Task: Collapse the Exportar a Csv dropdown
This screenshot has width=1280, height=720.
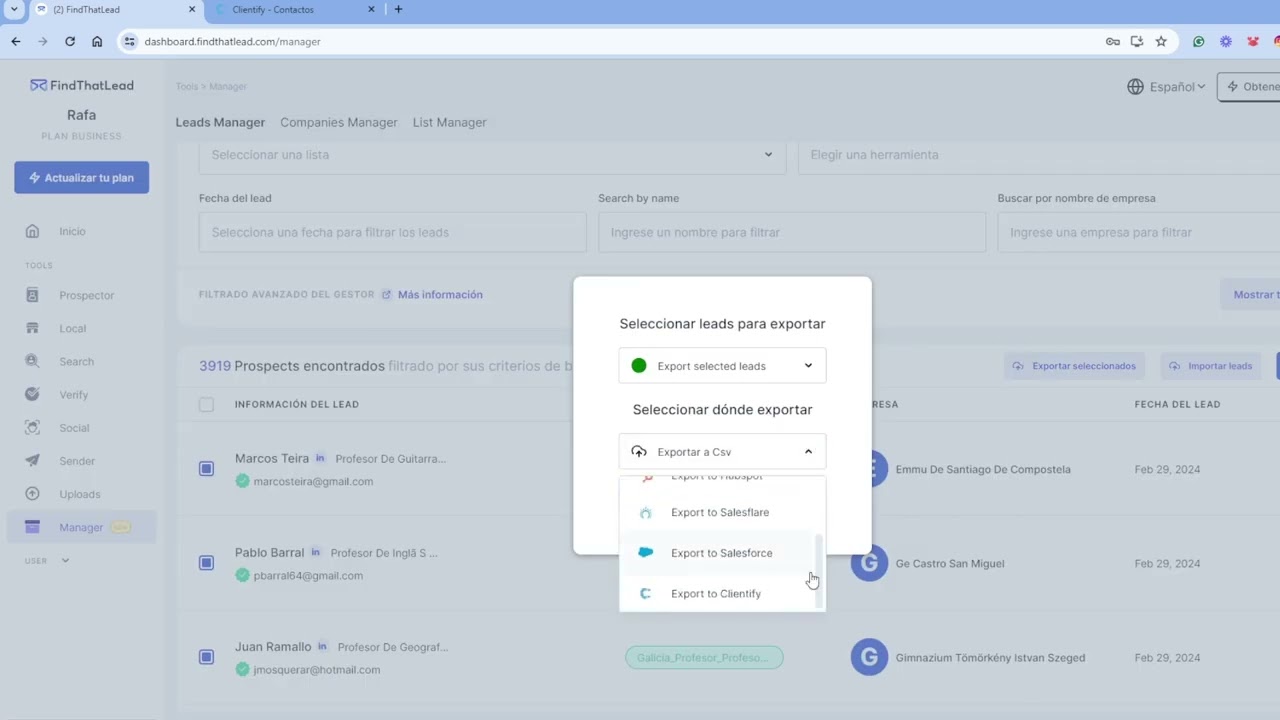Action: click(722, 452)
